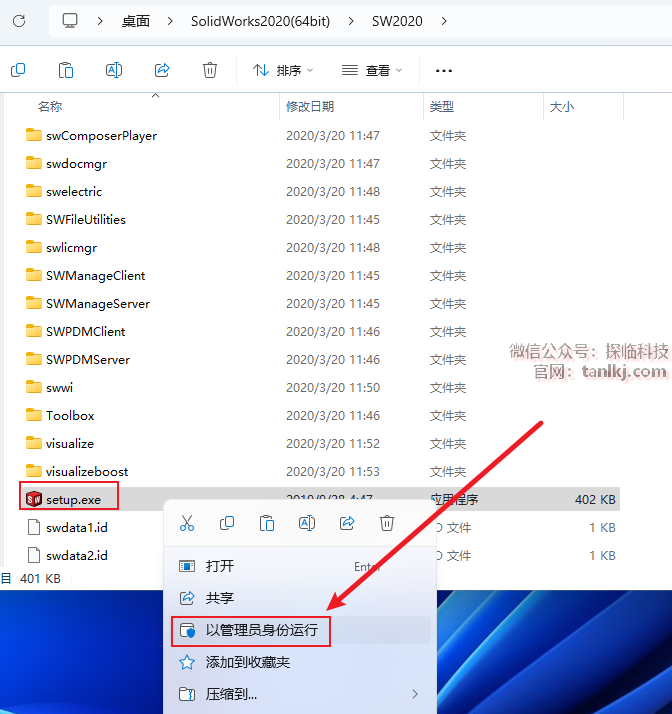Select the SWPDMServer folder row
The image size is (672, 714).
(322, 360)
